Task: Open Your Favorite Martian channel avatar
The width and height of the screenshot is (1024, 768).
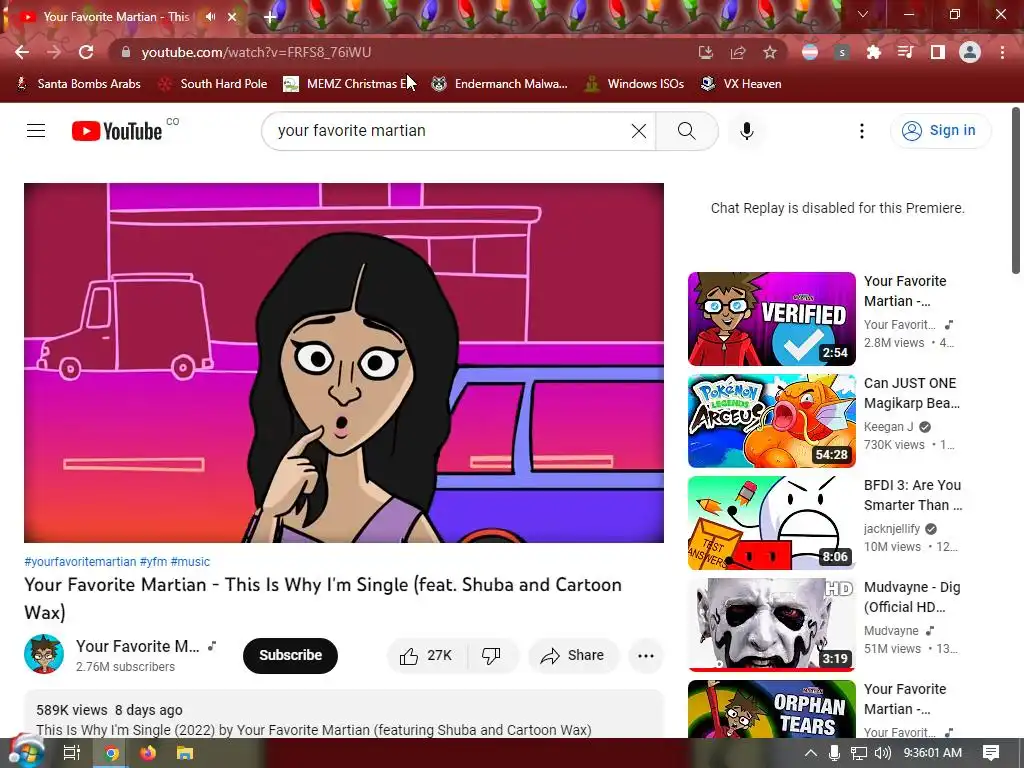Action: [x=44, y=654]
